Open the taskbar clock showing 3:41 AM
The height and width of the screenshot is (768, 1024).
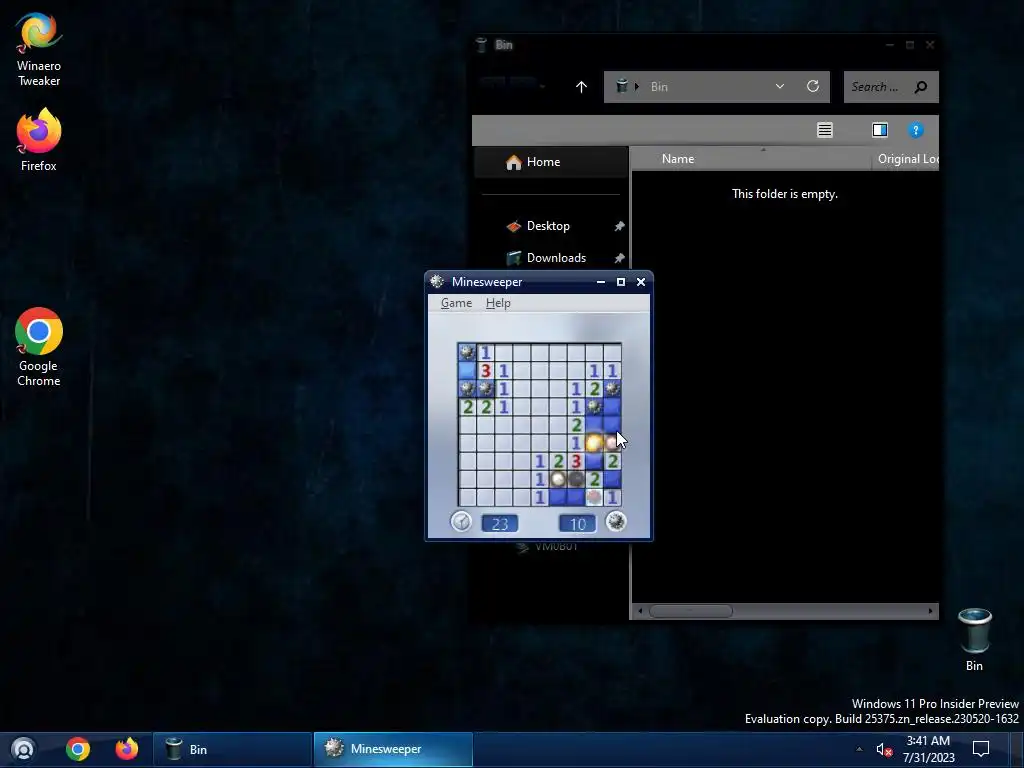click(x=928, y=749)
